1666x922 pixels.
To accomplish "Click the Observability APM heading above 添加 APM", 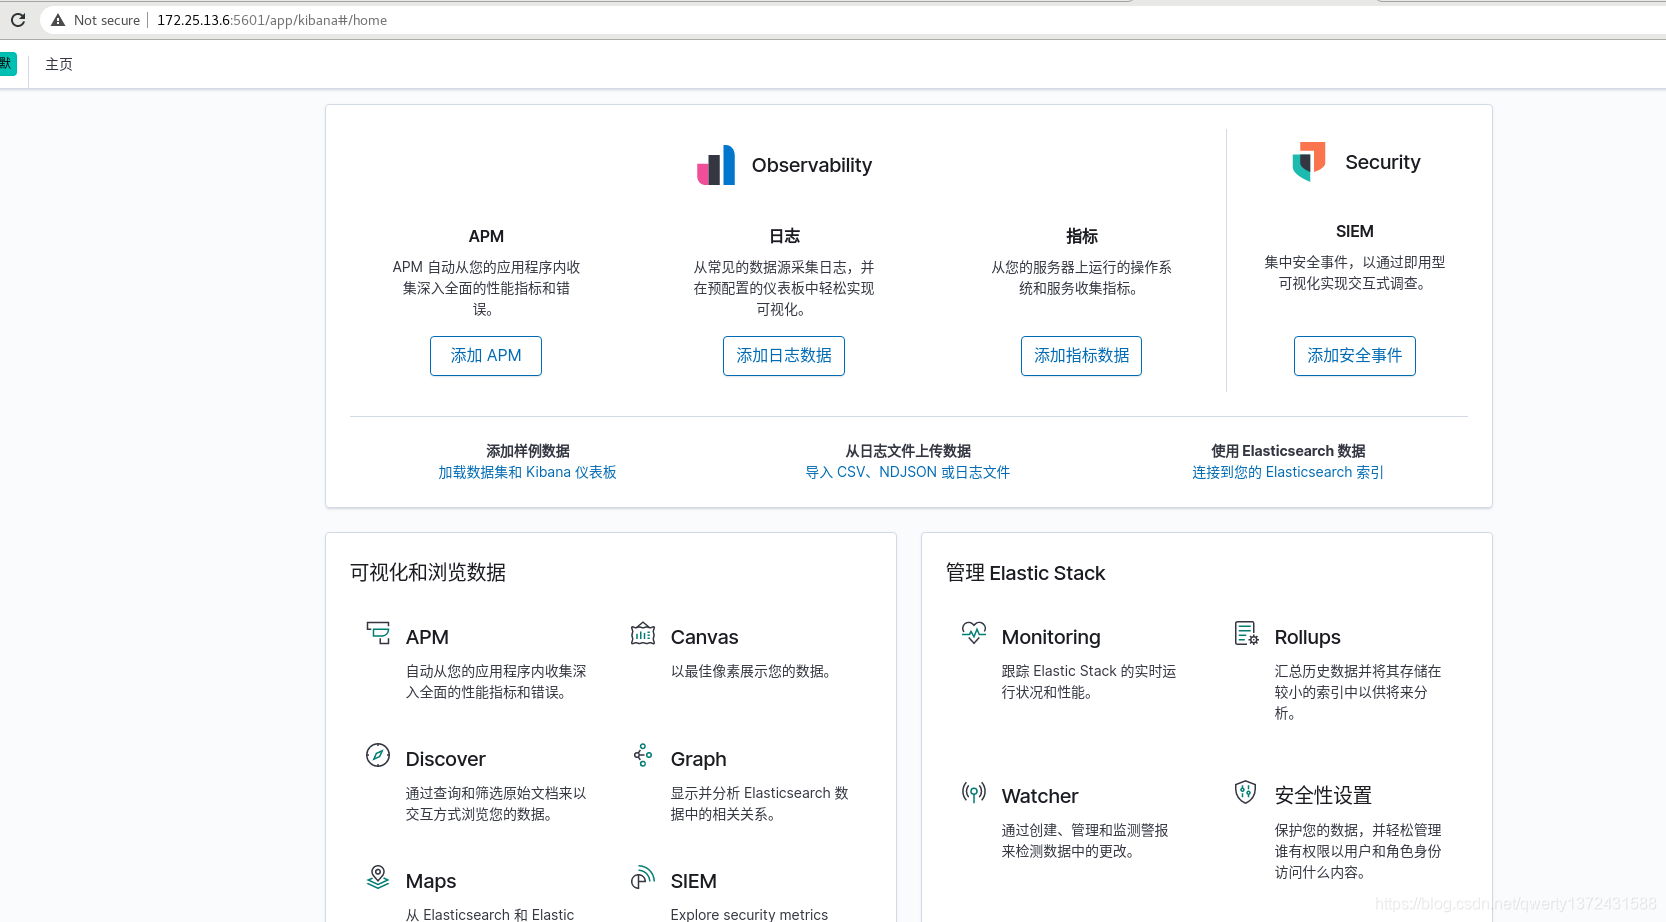I will point(486,236).
